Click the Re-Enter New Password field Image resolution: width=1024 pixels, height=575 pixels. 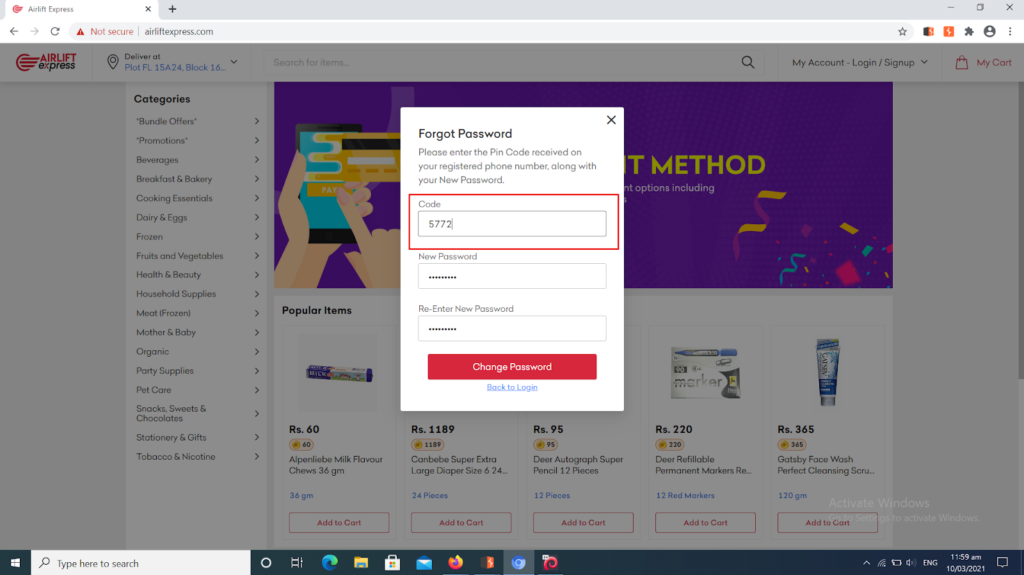[x=512, y=329]
